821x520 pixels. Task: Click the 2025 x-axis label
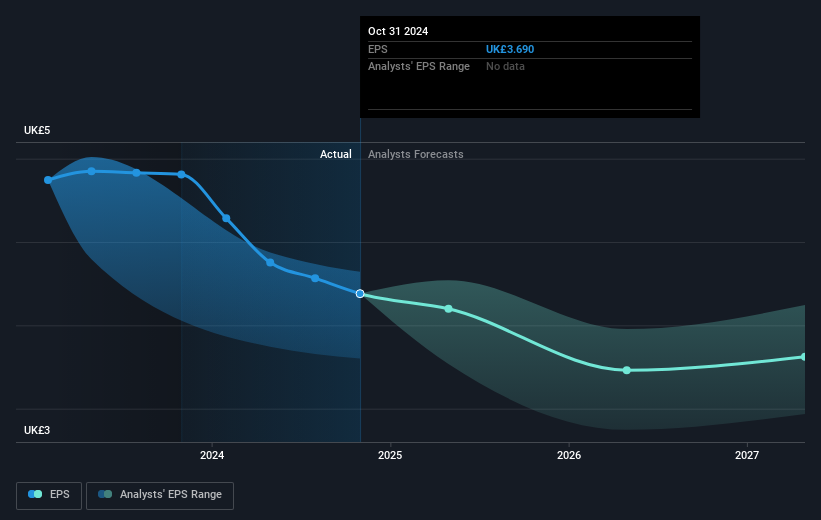[390, 455]
